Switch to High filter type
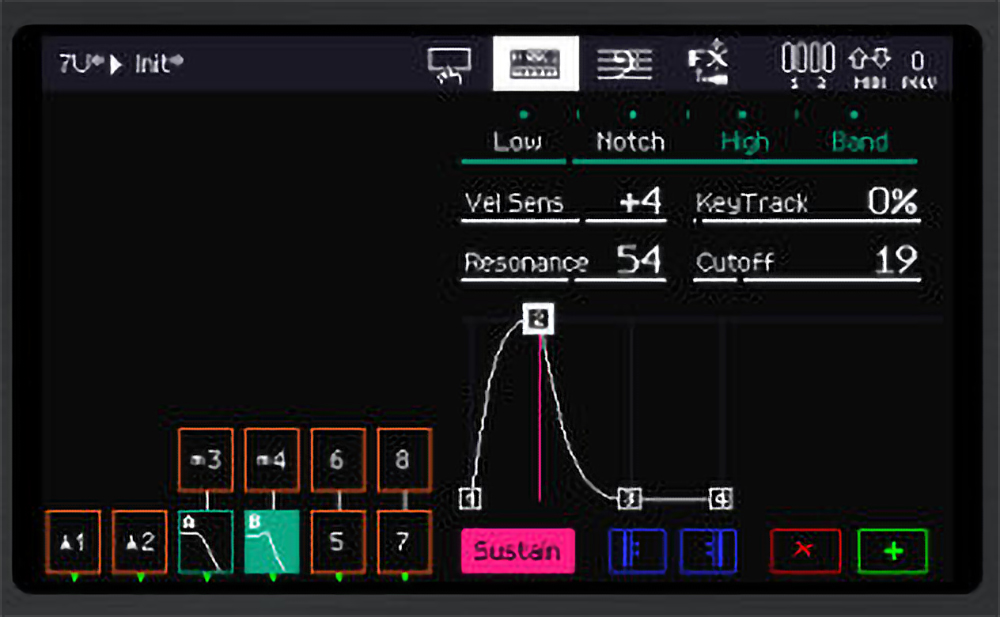This screenshot has height=617, width=1000. coord(745,142)
